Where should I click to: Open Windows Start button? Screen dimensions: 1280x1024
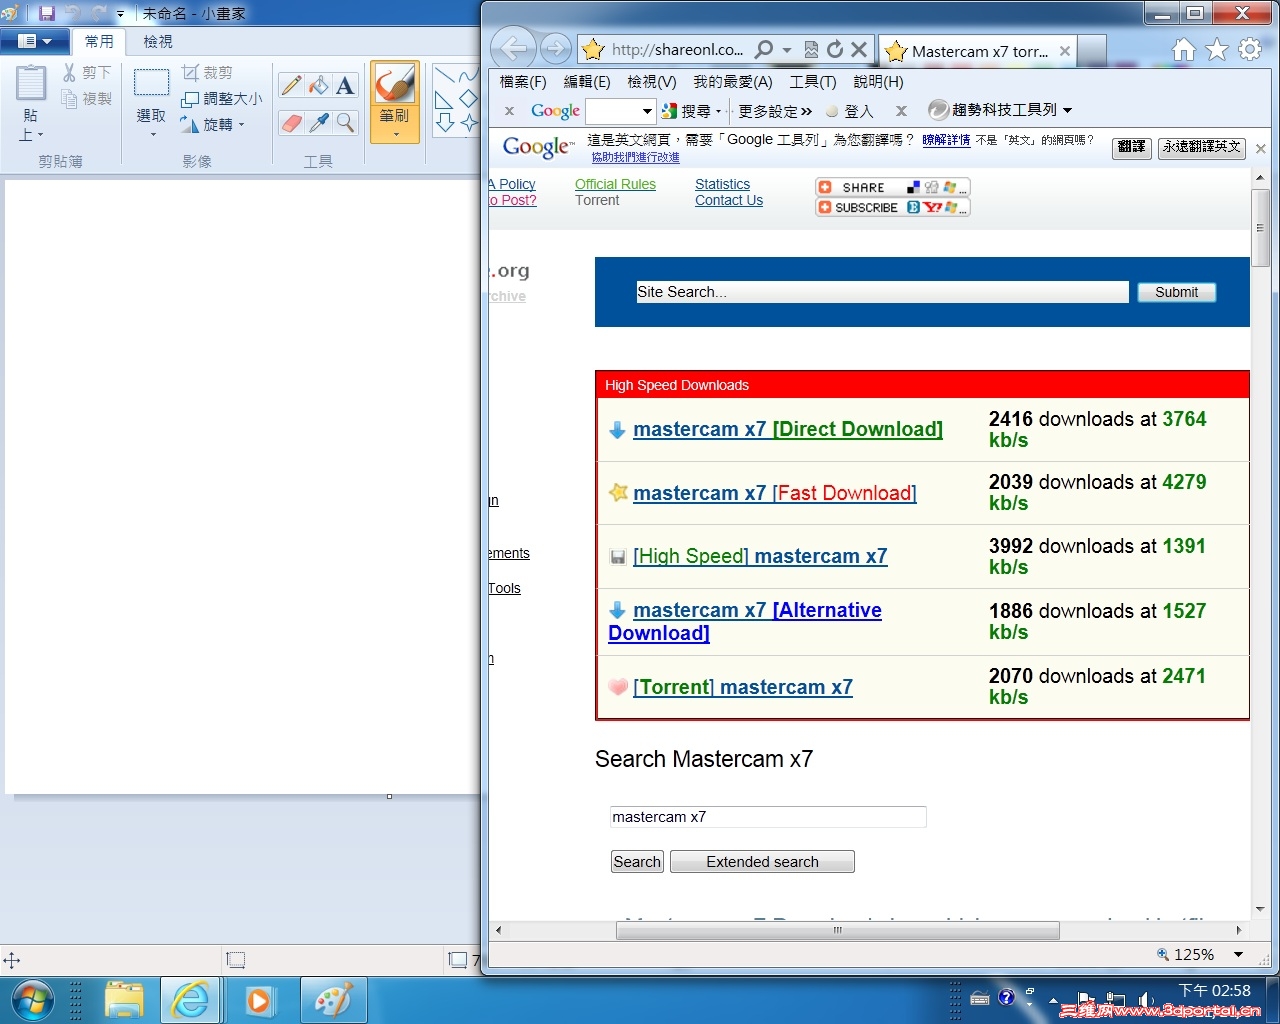[31, 1000]
